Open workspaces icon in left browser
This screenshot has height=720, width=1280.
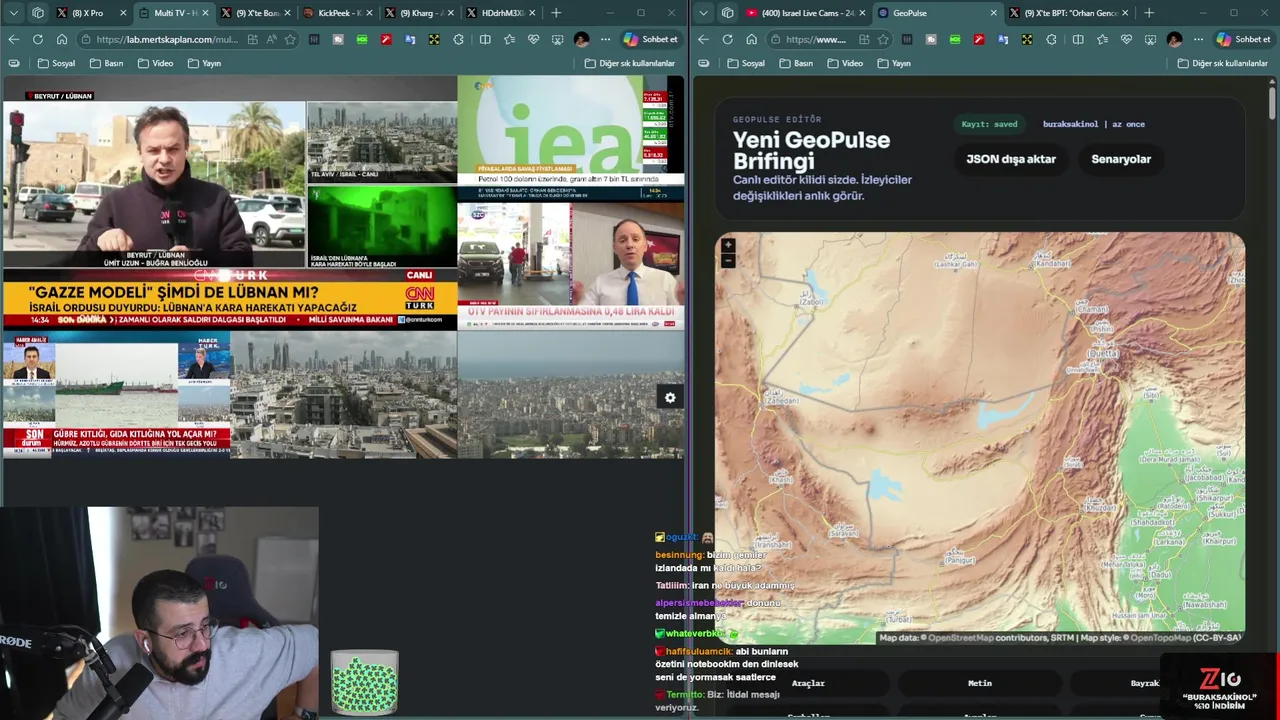(x=37, y=13)
